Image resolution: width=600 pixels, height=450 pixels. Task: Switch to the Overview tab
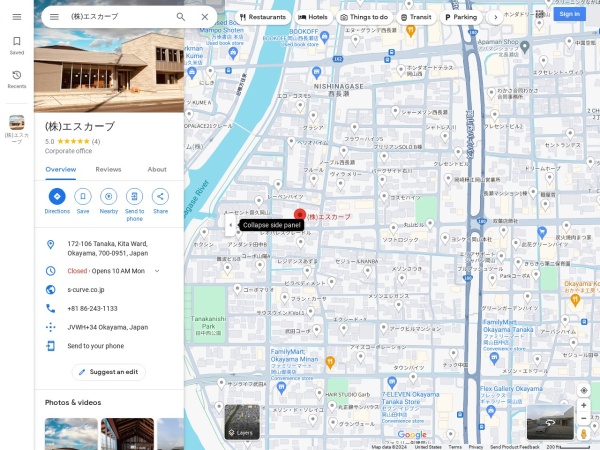click(60, 170)
